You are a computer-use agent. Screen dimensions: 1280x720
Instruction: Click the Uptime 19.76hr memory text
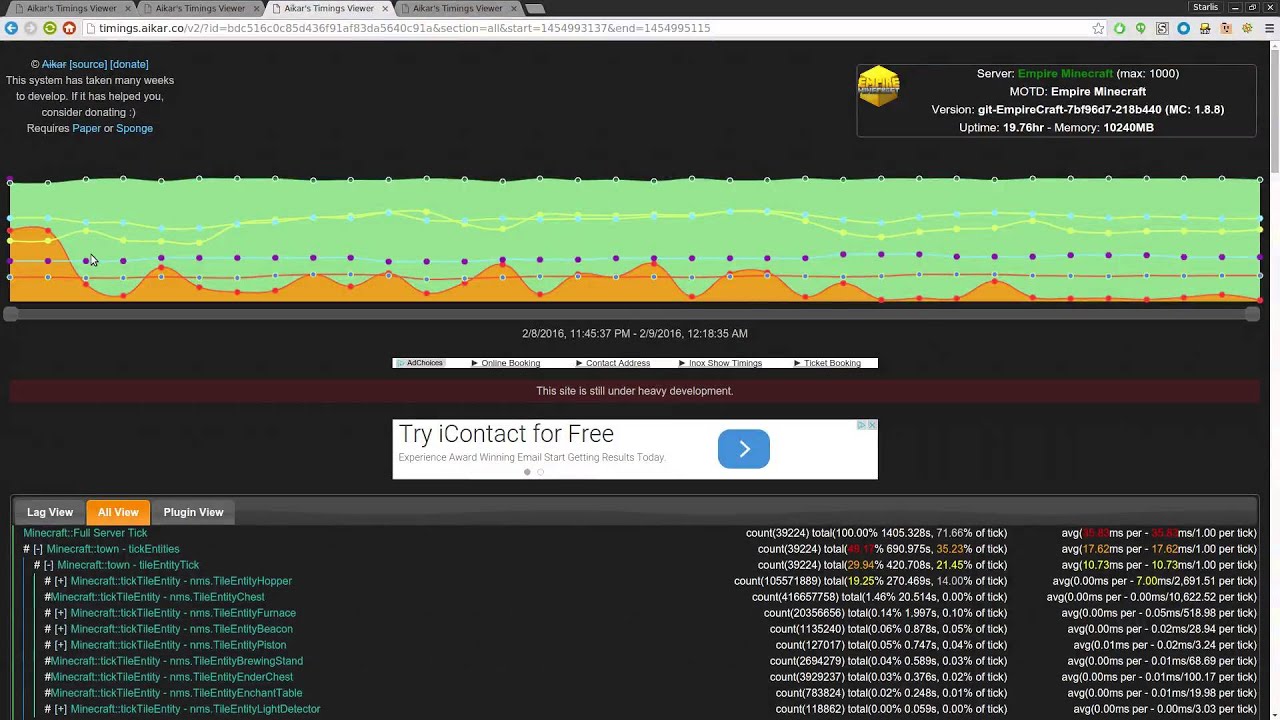[x=1056, y=128]
